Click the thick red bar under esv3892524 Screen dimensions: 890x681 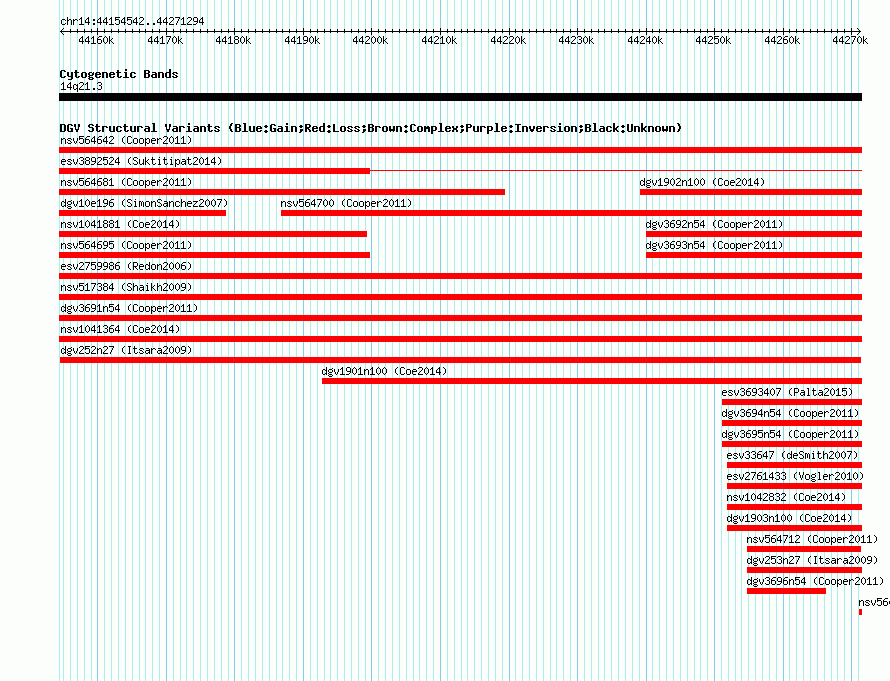tap(215, 171)
